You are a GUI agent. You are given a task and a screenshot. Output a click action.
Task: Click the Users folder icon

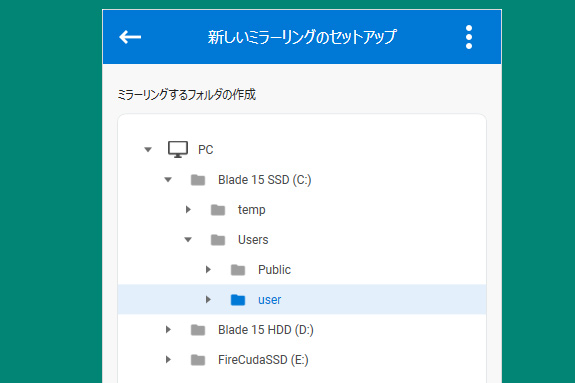218,240
